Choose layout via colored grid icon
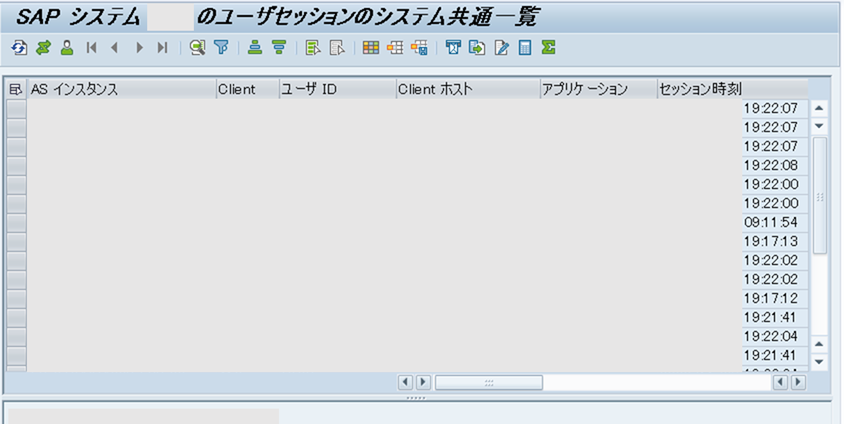Viewport: 844px width, 424px height. (x=371, y=48)
